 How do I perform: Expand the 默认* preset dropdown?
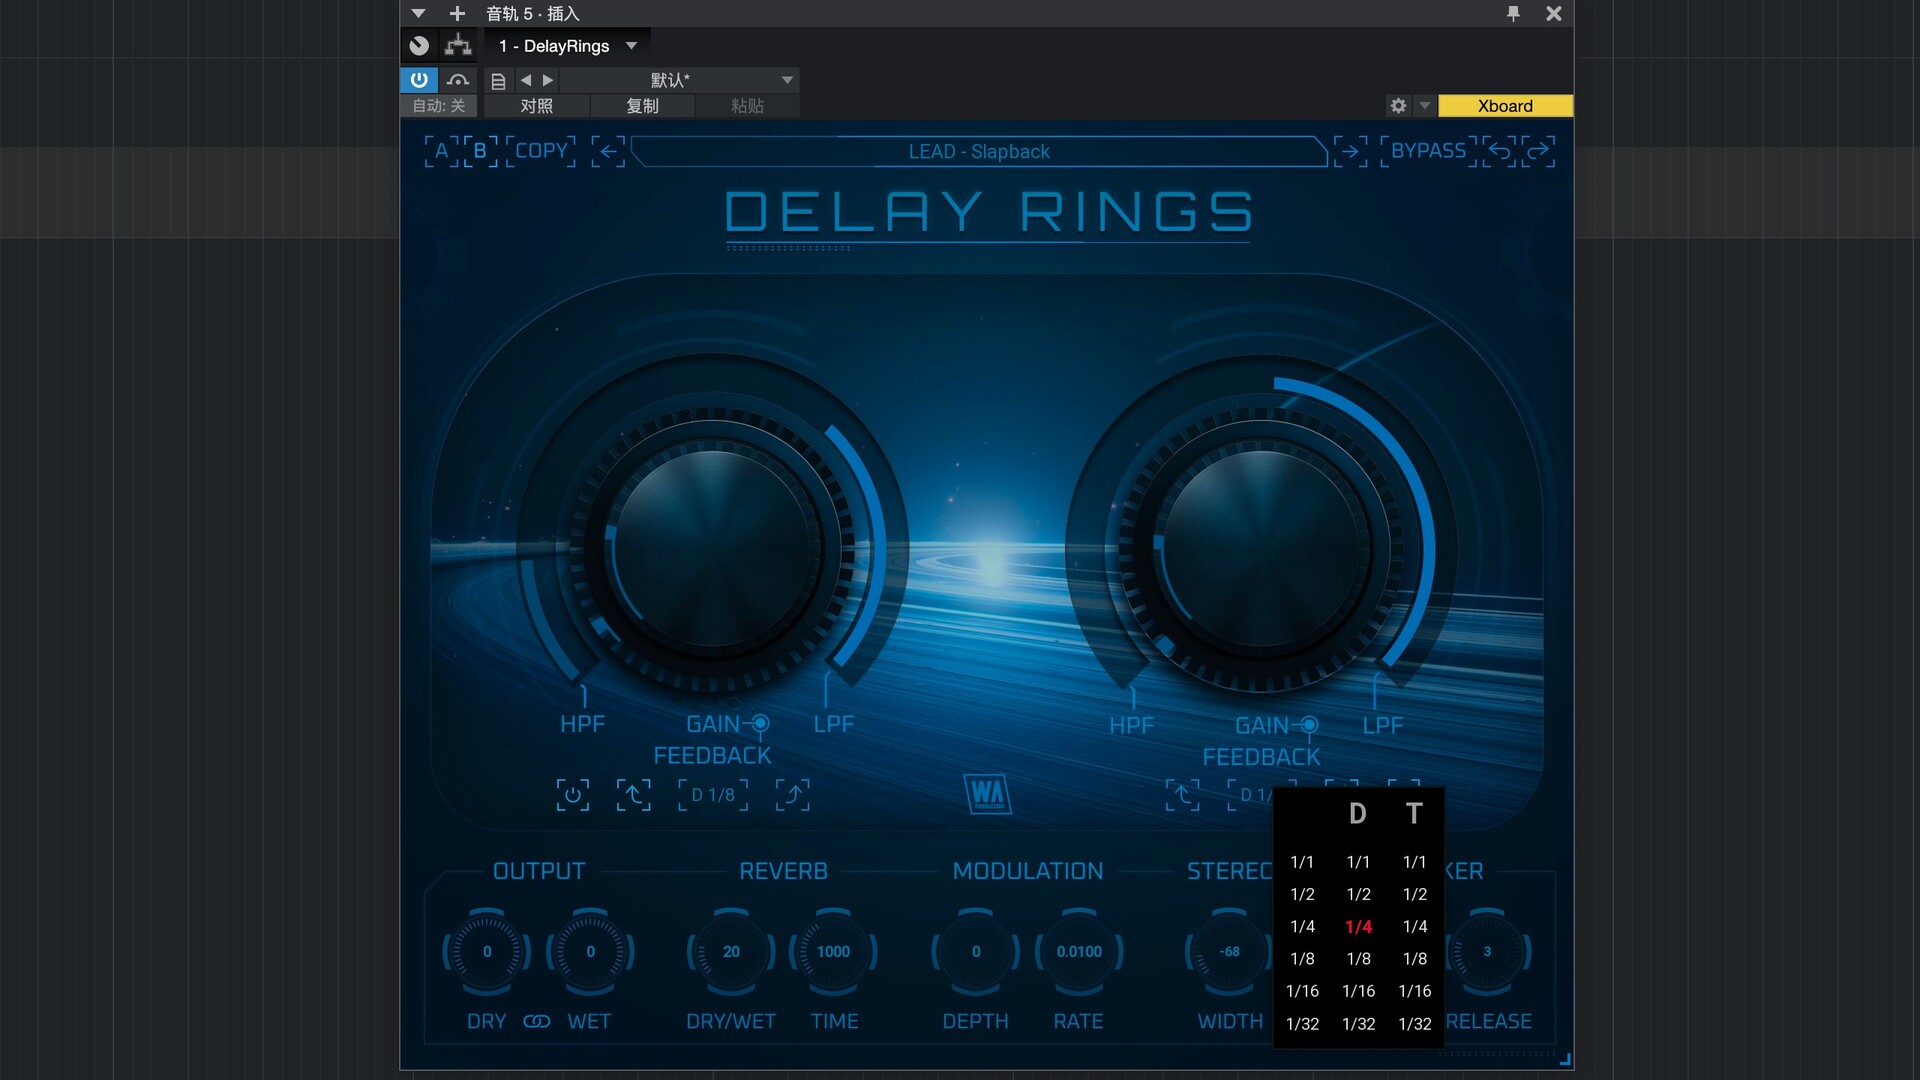click(787, 80)
